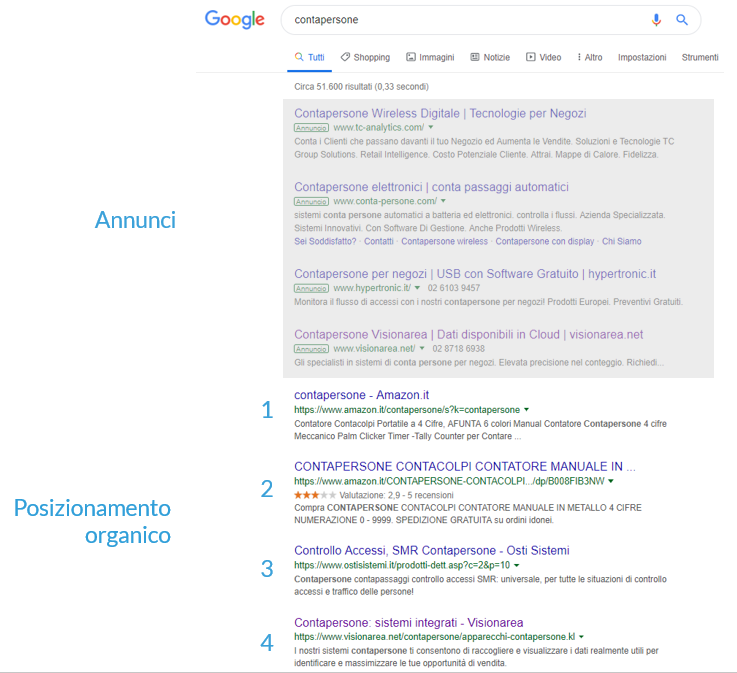Expand arrow after ostisistemi.it prodotti-dett URL
Image resolution: width=737 pixels, height=673 pixels.
[x=517, y=565]
